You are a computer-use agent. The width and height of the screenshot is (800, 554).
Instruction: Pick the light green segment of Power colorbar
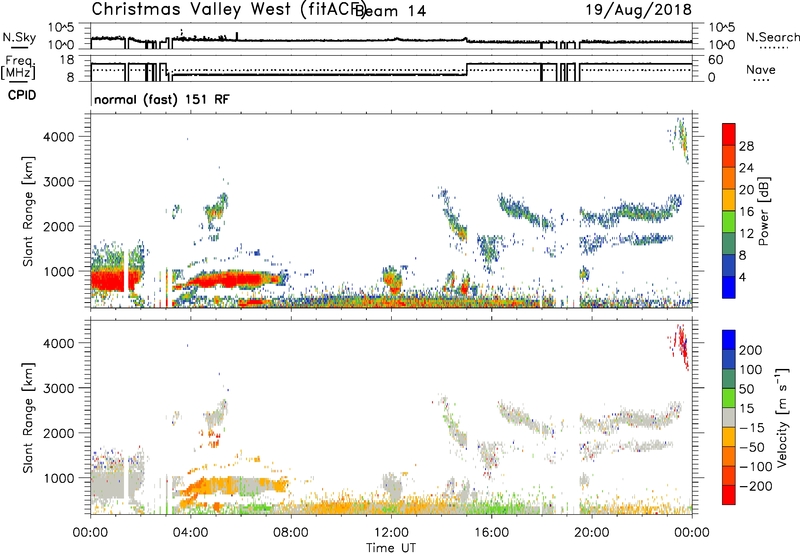tap(729, 222)
